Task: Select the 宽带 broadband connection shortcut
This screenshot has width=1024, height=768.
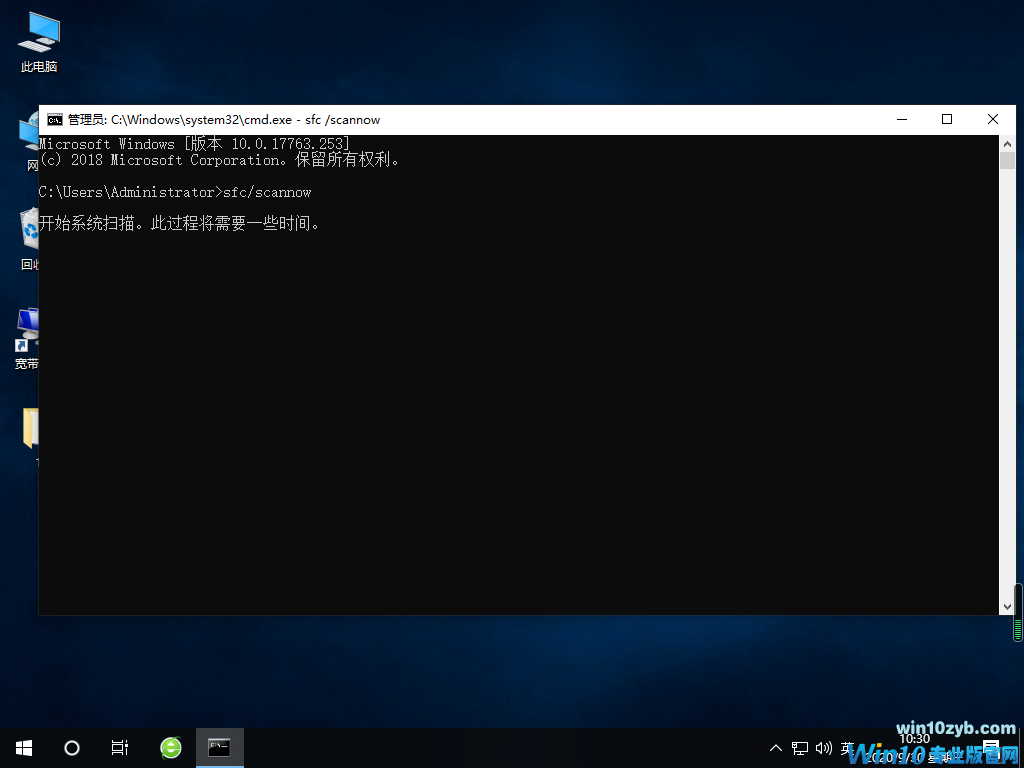Action: 27,335
